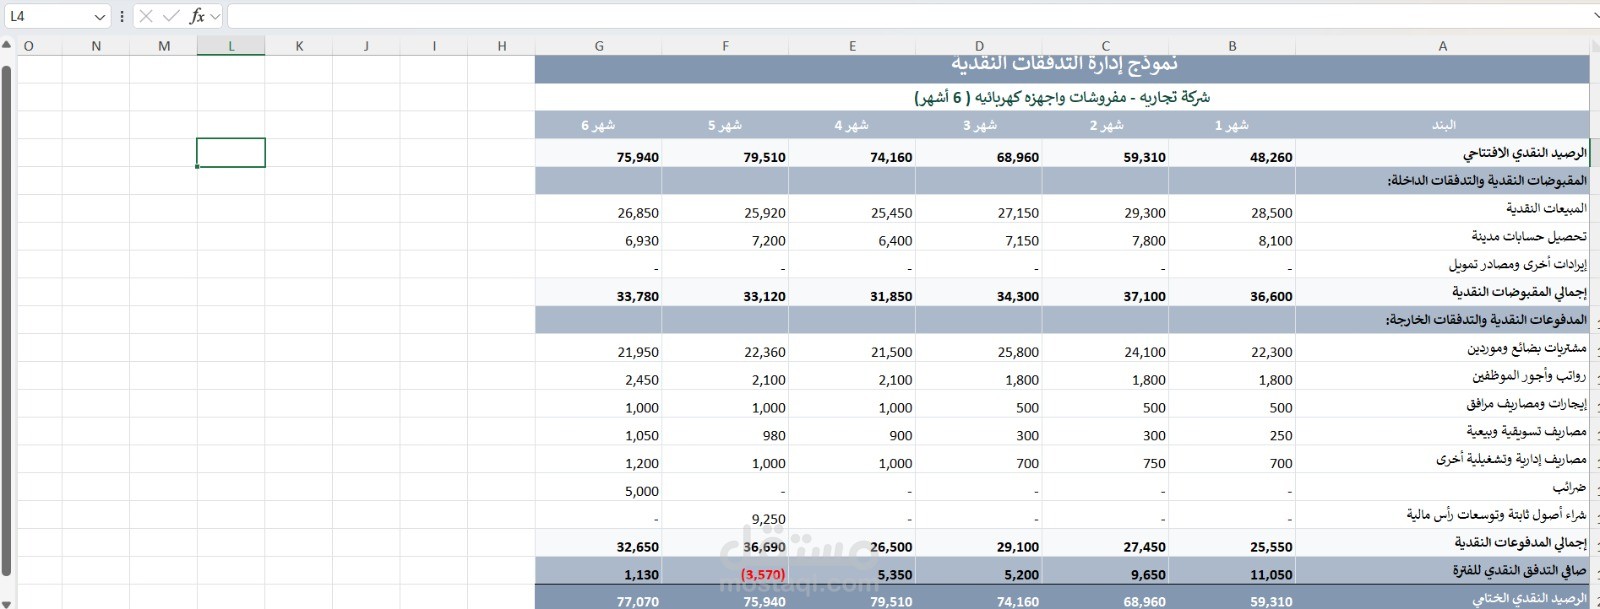The width and height of the screenshot is (1600, 609).
Task: Click row label 'صافي التدفق النقدي للفترة'
Action: pyautogui.click(x=1519, y=570)
